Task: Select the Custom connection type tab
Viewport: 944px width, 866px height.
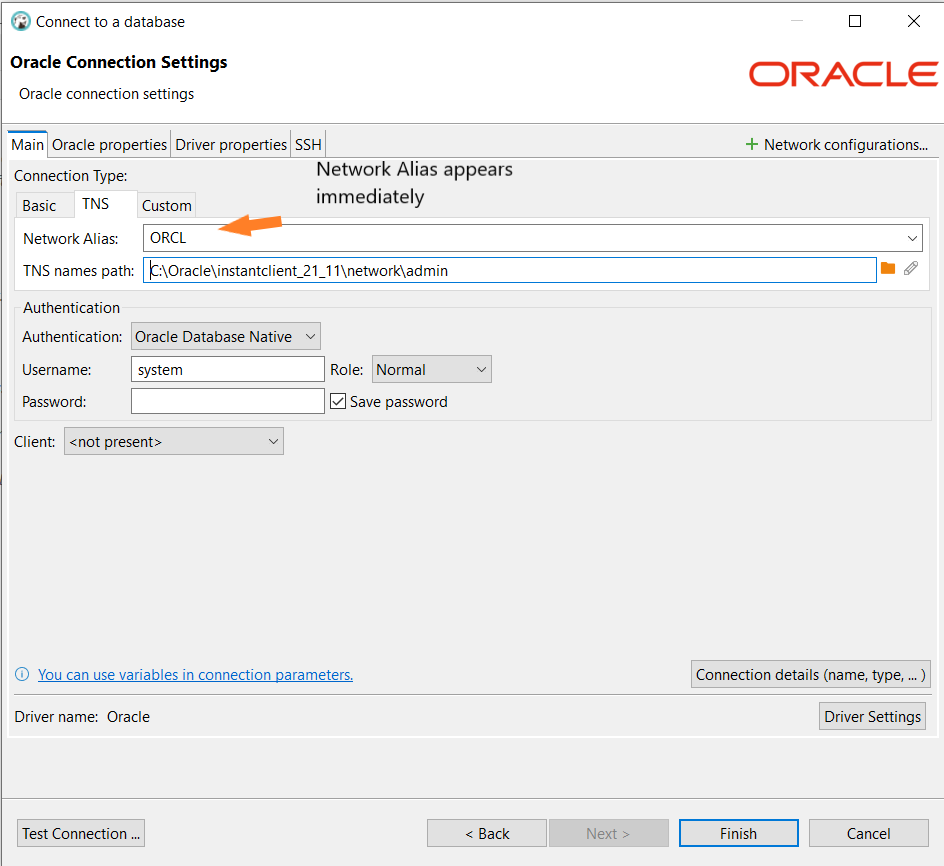Action: (167, 206)
